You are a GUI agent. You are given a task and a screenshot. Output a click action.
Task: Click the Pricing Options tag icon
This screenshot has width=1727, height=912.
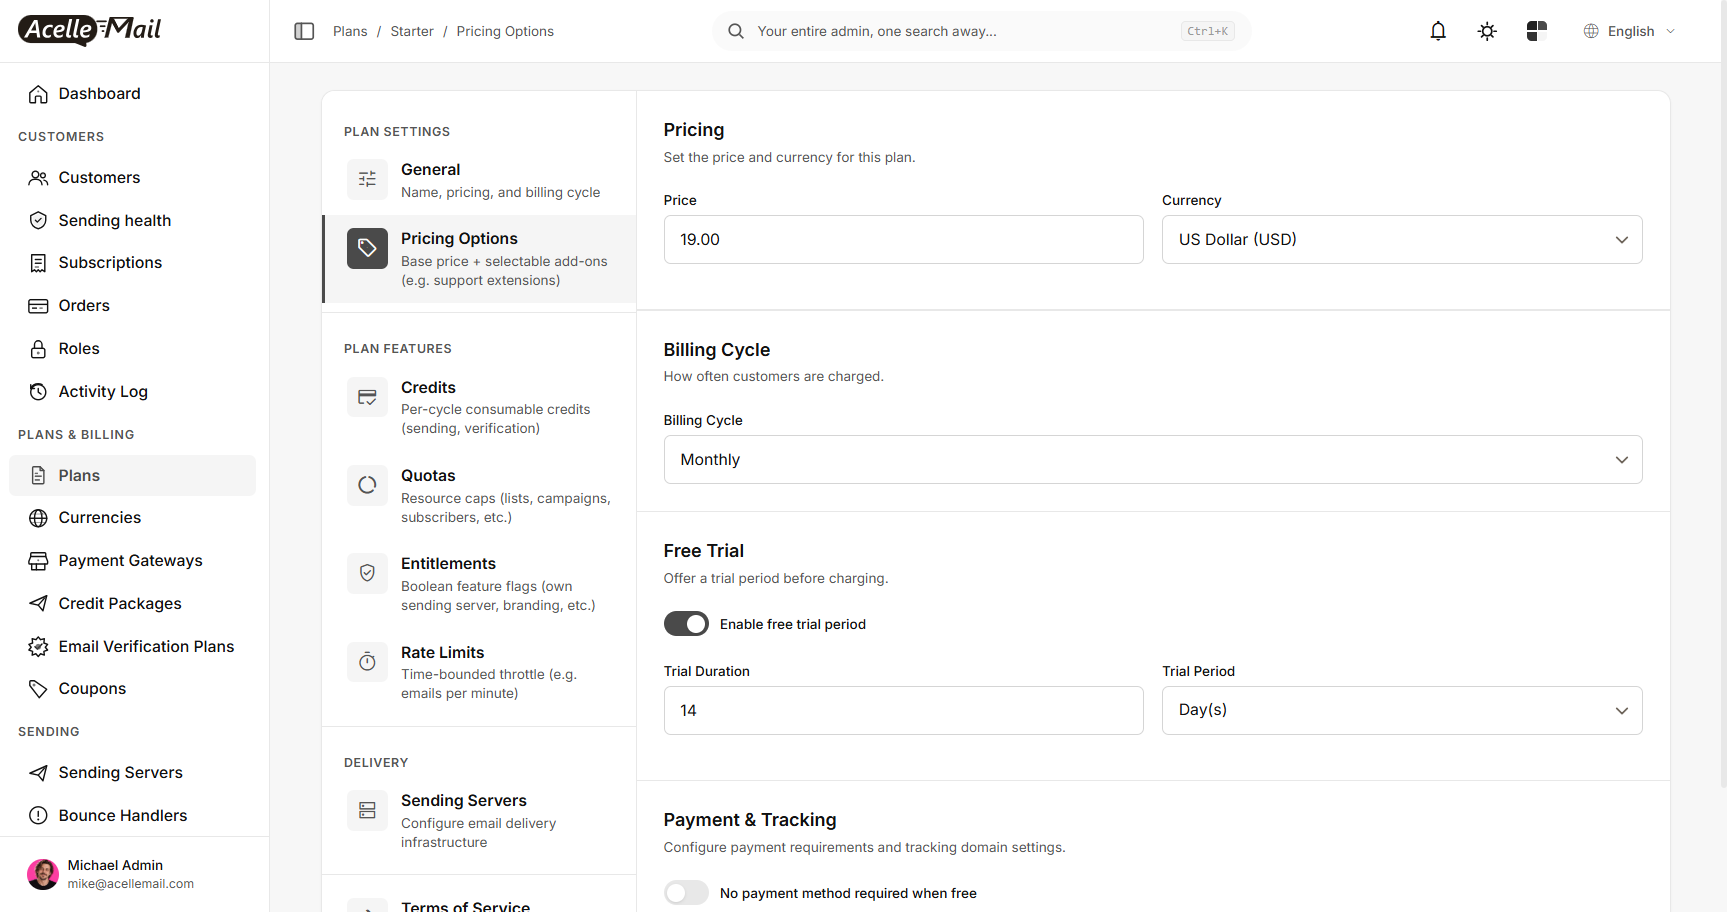367,248
